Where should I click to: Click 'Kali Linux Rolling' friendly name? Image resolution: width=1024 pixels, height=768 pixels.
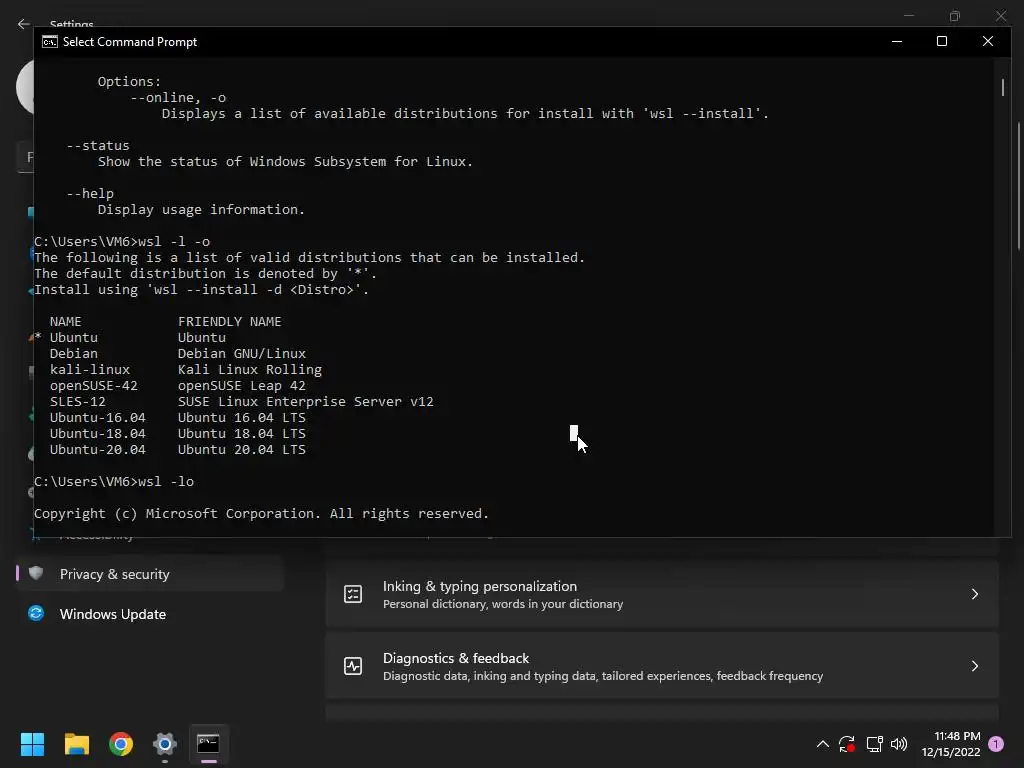[x=249, y=370]
